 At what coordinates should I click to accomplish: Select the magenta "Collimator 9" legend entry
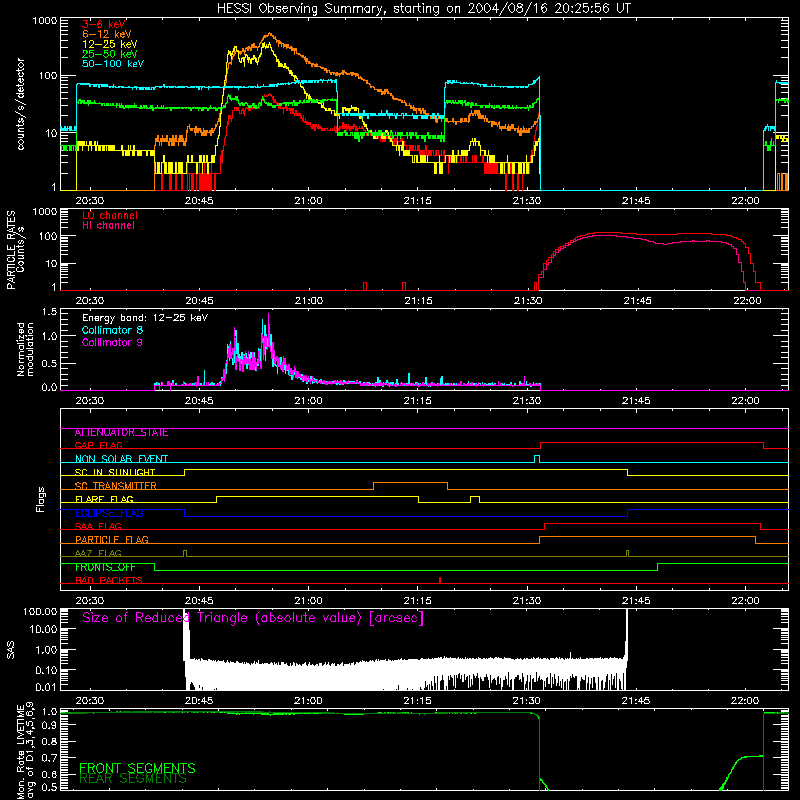click(112, 342)
